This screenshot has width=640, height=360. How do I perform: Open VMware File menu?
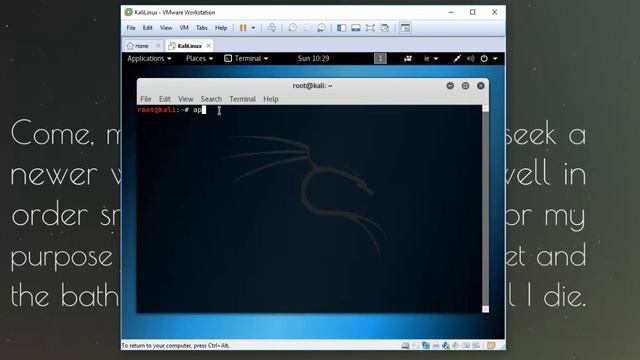click(131, 28)
